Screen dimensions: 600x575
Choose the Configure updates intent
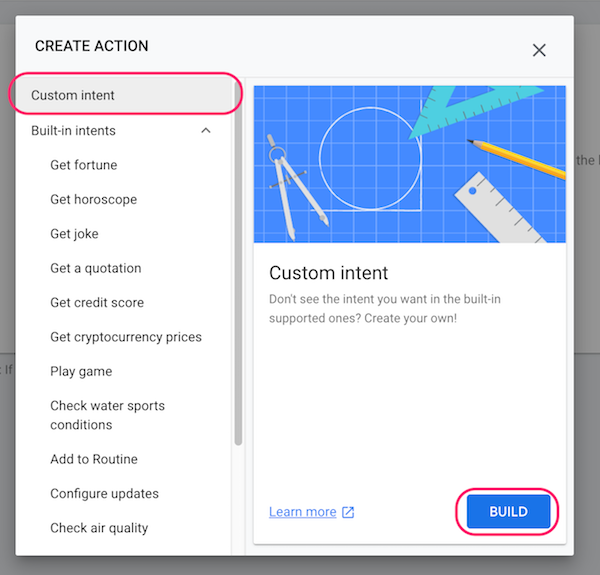click(x=104, y=494)
